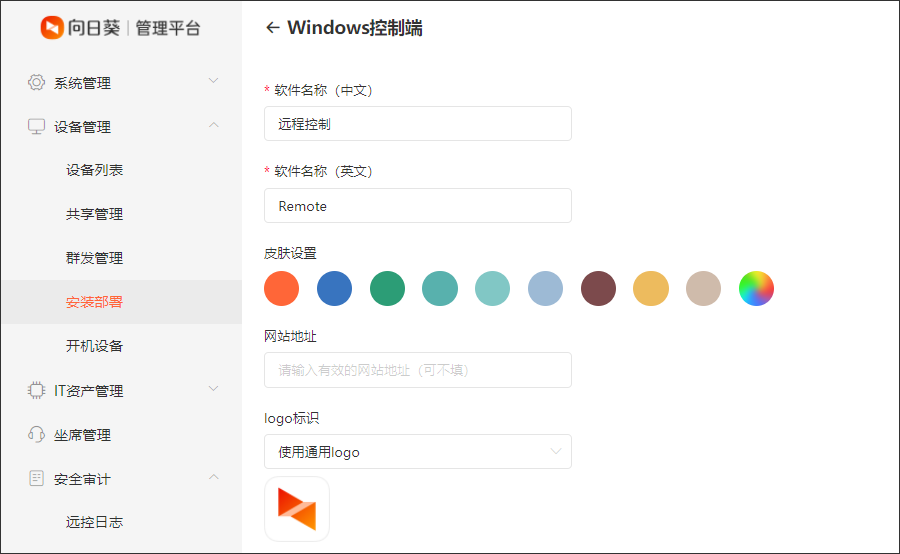Select the dark blue skin swatch
Viewport: 900px width, 554px height.
(x=335, y=289)
